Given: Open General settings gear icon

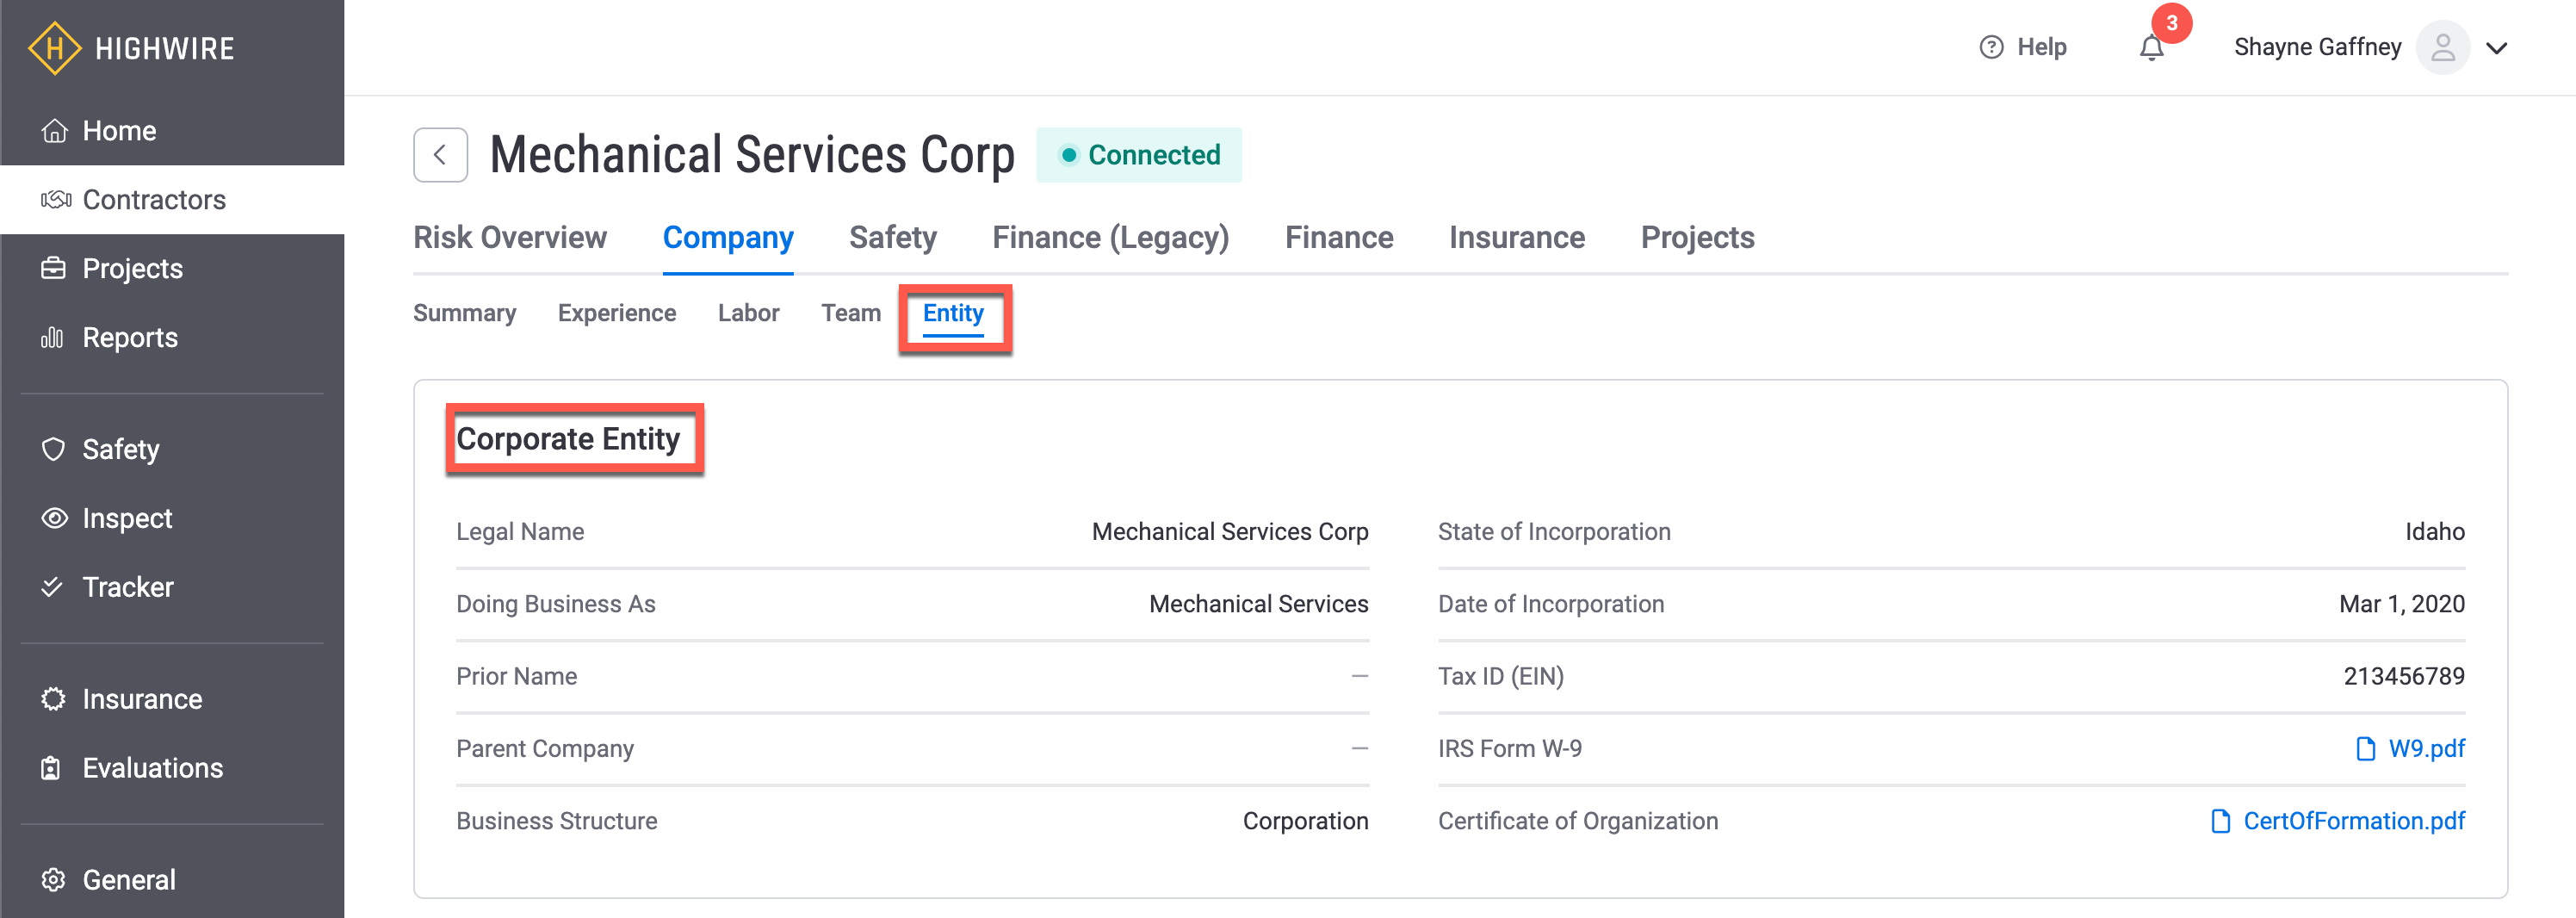Looking at the screenshot, I should pyautogui.click(x=54, y=879).
